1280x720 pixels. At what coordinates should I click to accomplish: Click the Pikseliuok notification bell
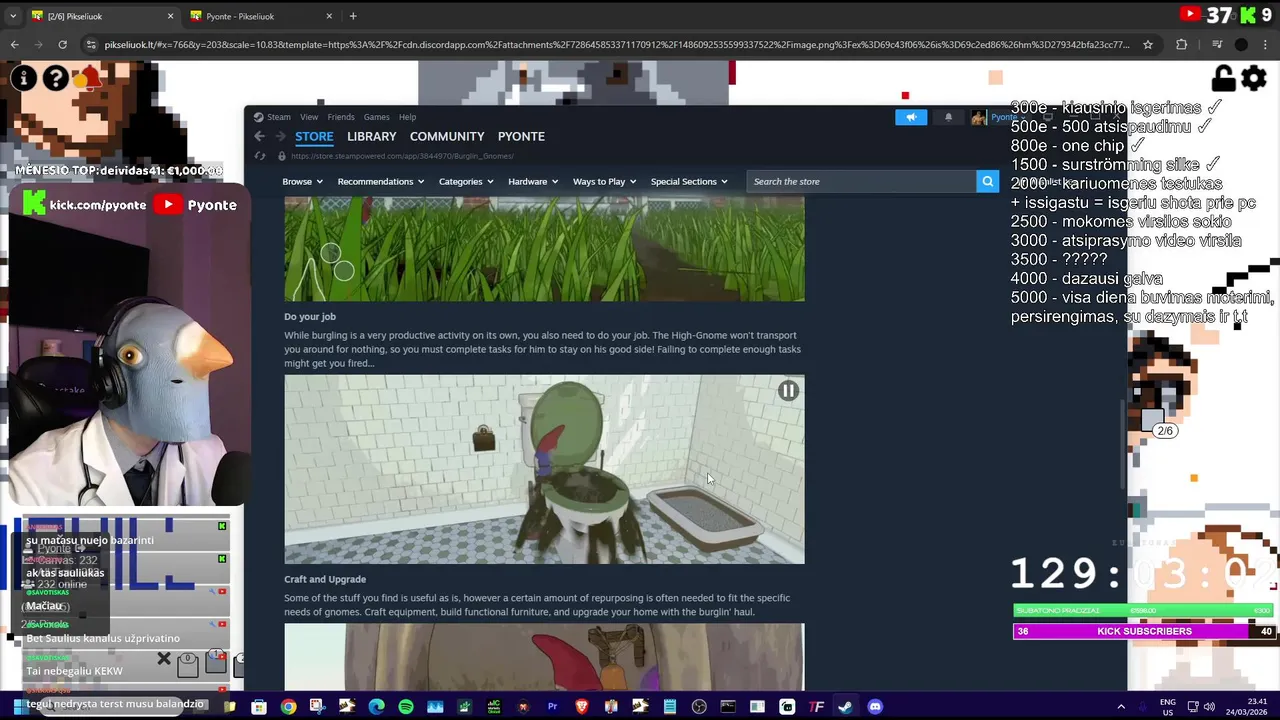[x=90, y=78]
